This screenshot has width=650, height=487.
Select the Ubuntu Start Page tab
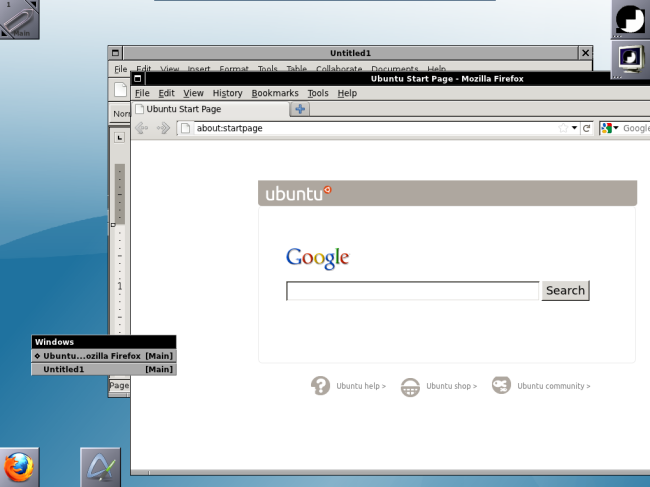click(211, 109)
